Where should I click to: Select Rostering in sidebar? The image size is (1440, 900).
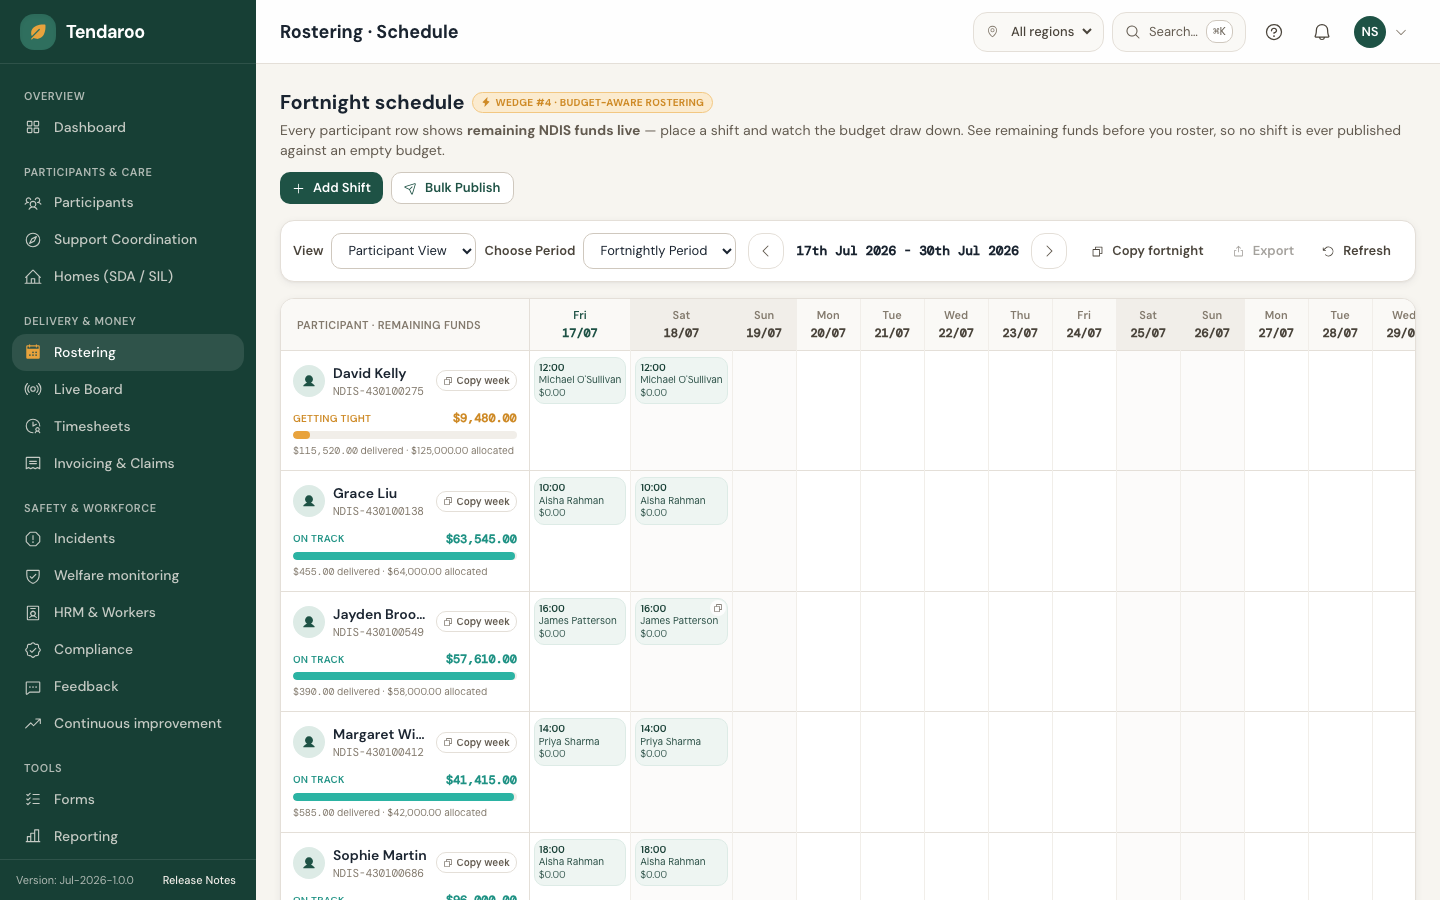click(x=128, y=352)
